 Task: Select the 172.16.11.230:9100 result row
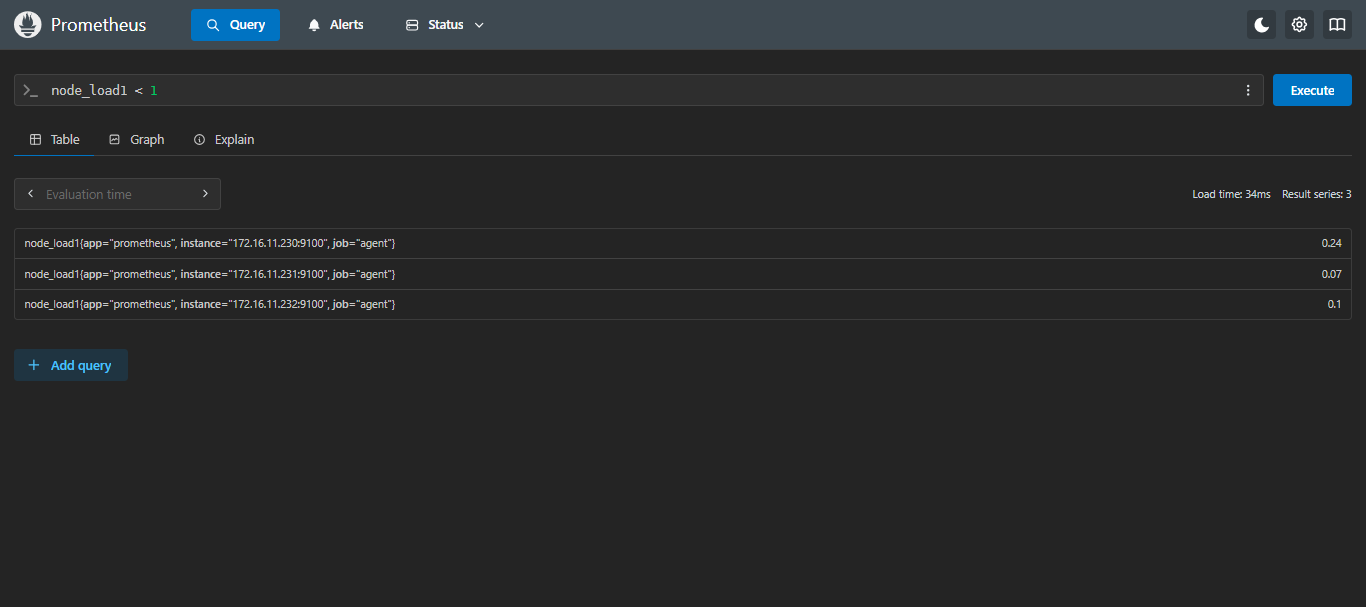click(x=682, y=243)
